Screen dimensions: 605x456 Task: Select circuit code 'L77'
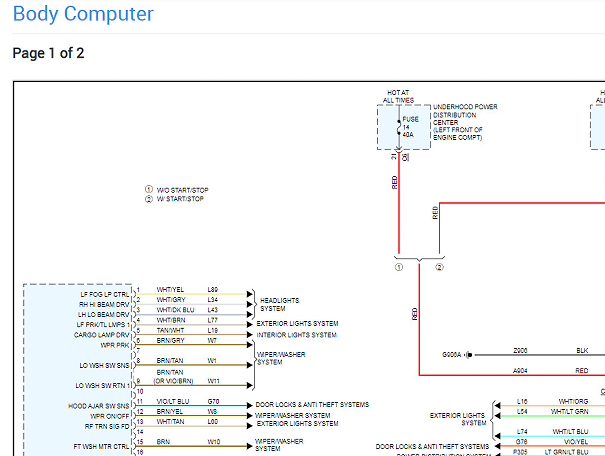pyautogui.click(x=213, y=320)
